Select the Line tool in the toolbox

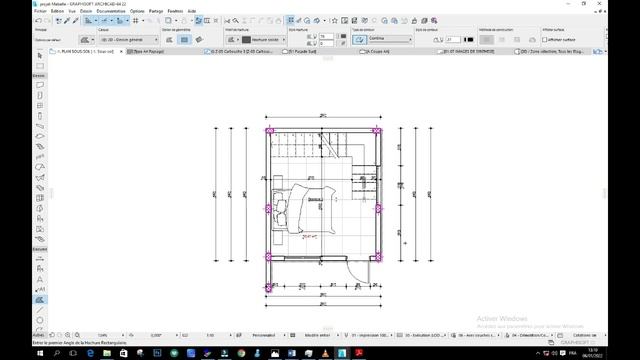pyautogui.click(x=40, y=310)
